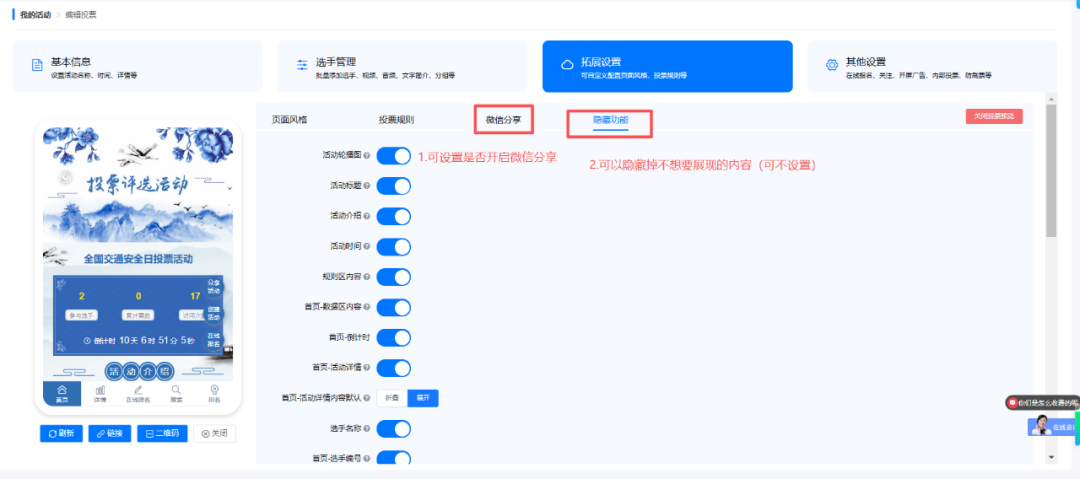Click the 参与选手 stat label in preview
Screen dimensions: 1080x479
(x=81, y=315)
